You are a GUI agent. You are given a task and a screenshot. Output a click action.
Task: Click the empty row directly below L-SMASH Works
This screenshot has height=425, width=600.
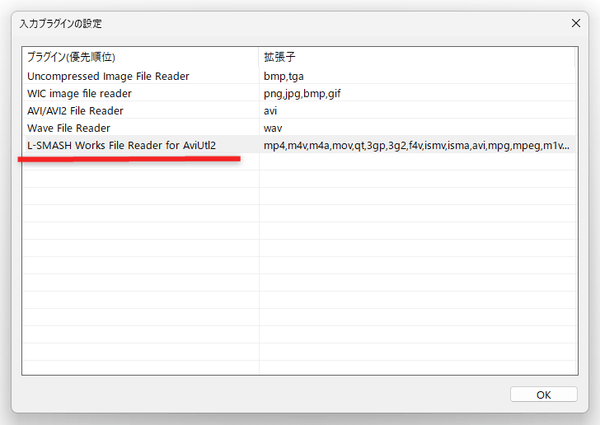[x=140, y=164]
